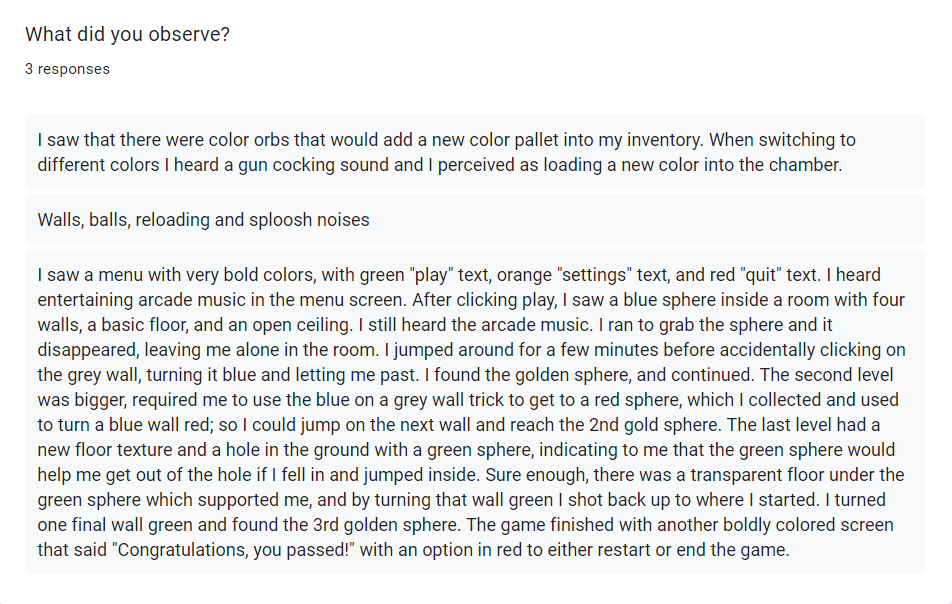Click the long third response card about the menu

click(475, 412)
